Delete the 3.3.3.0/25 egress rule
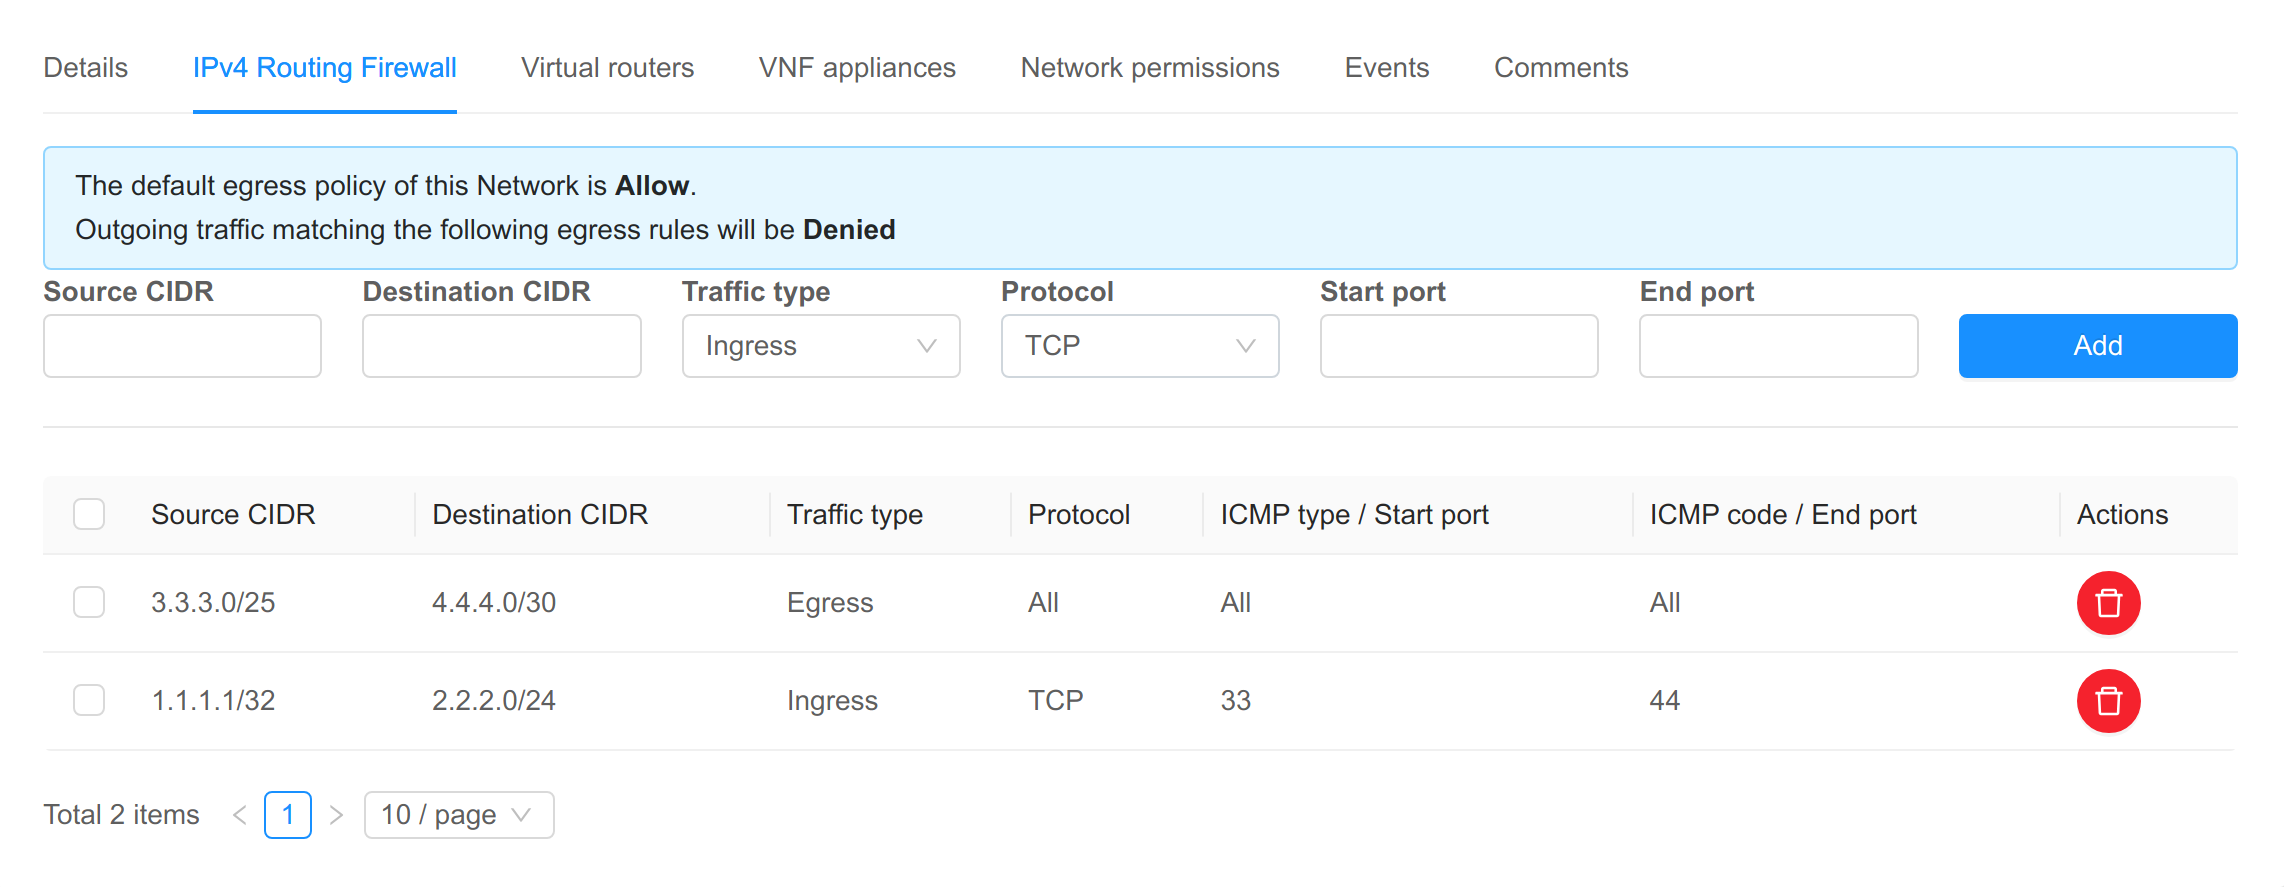The width and height of the screenshot is (2284, 887). point(2108,603)
